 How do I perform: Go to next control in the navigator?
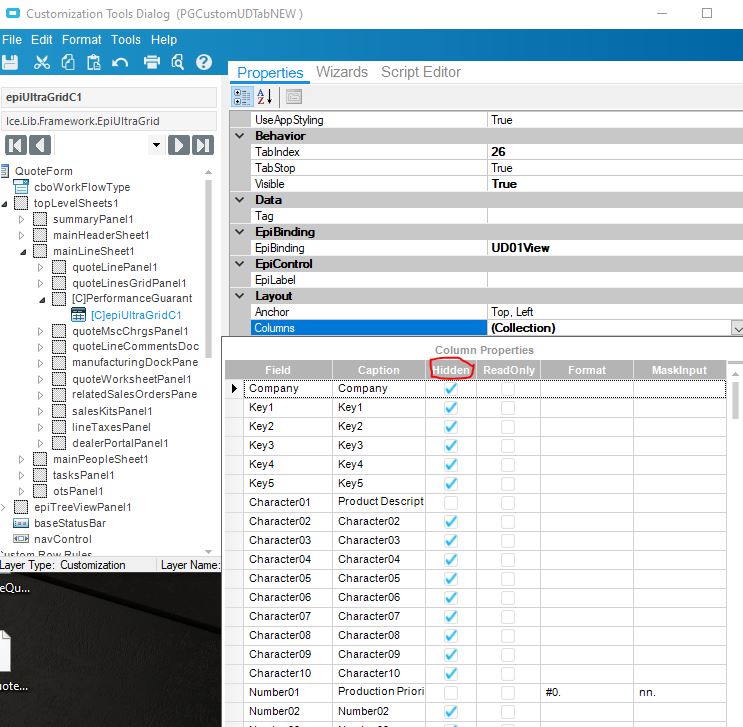click(x=179, y=145)
